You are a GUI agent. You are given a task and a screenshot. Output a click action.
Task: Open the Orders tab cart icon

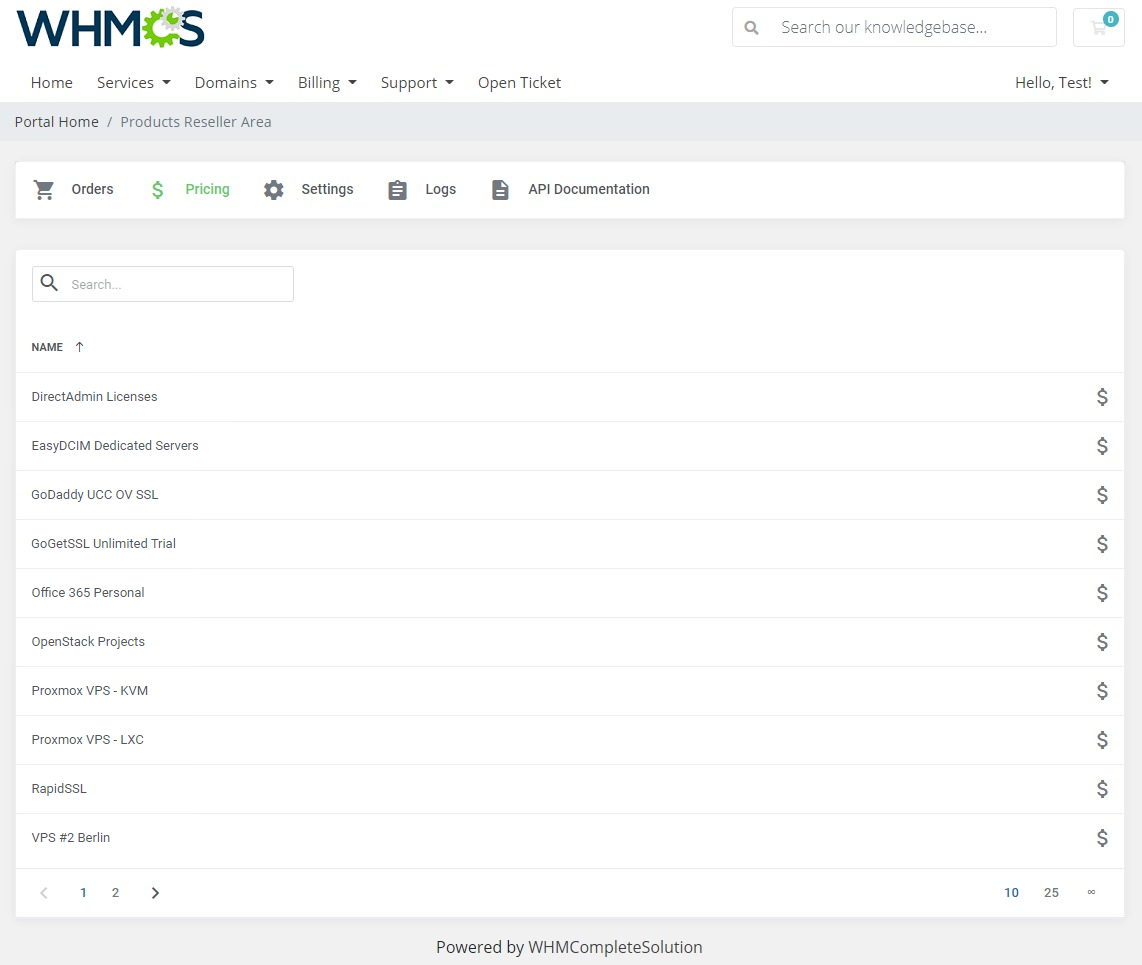click(x=44, y=189)
